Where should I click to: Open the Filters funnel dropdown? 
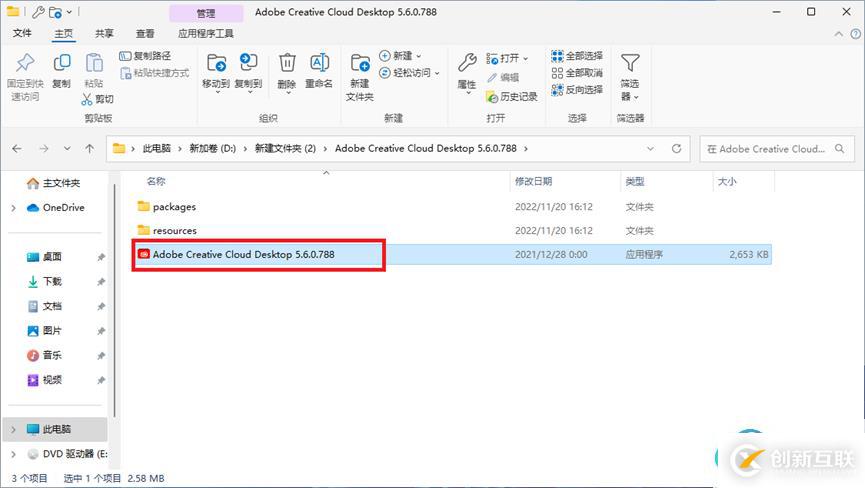[630, 77]
